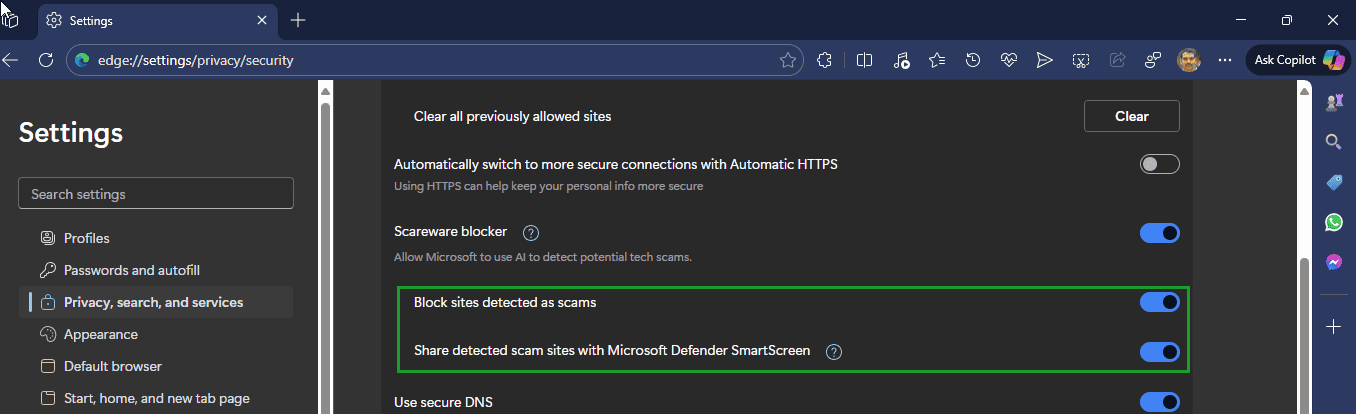Toggle sharing scam sites with SmartScreen
Image resolution: width=1356 pixels, height=414 pixels.
pyautogui.click(x=1159, y=352)
